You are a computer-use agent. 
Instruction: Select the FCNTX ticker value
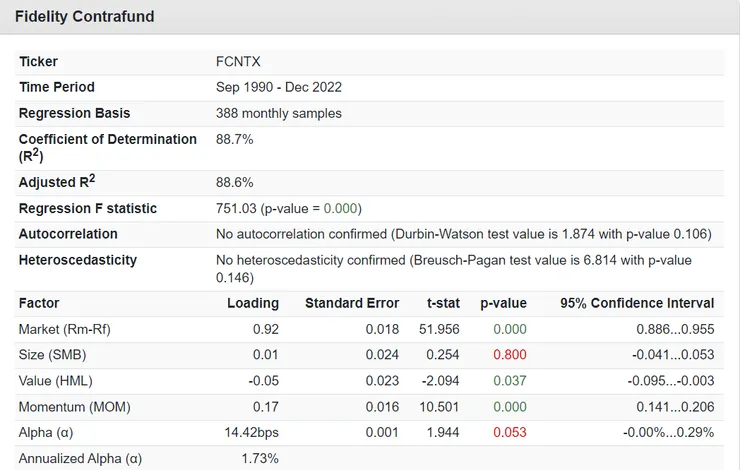click(238, 62)
